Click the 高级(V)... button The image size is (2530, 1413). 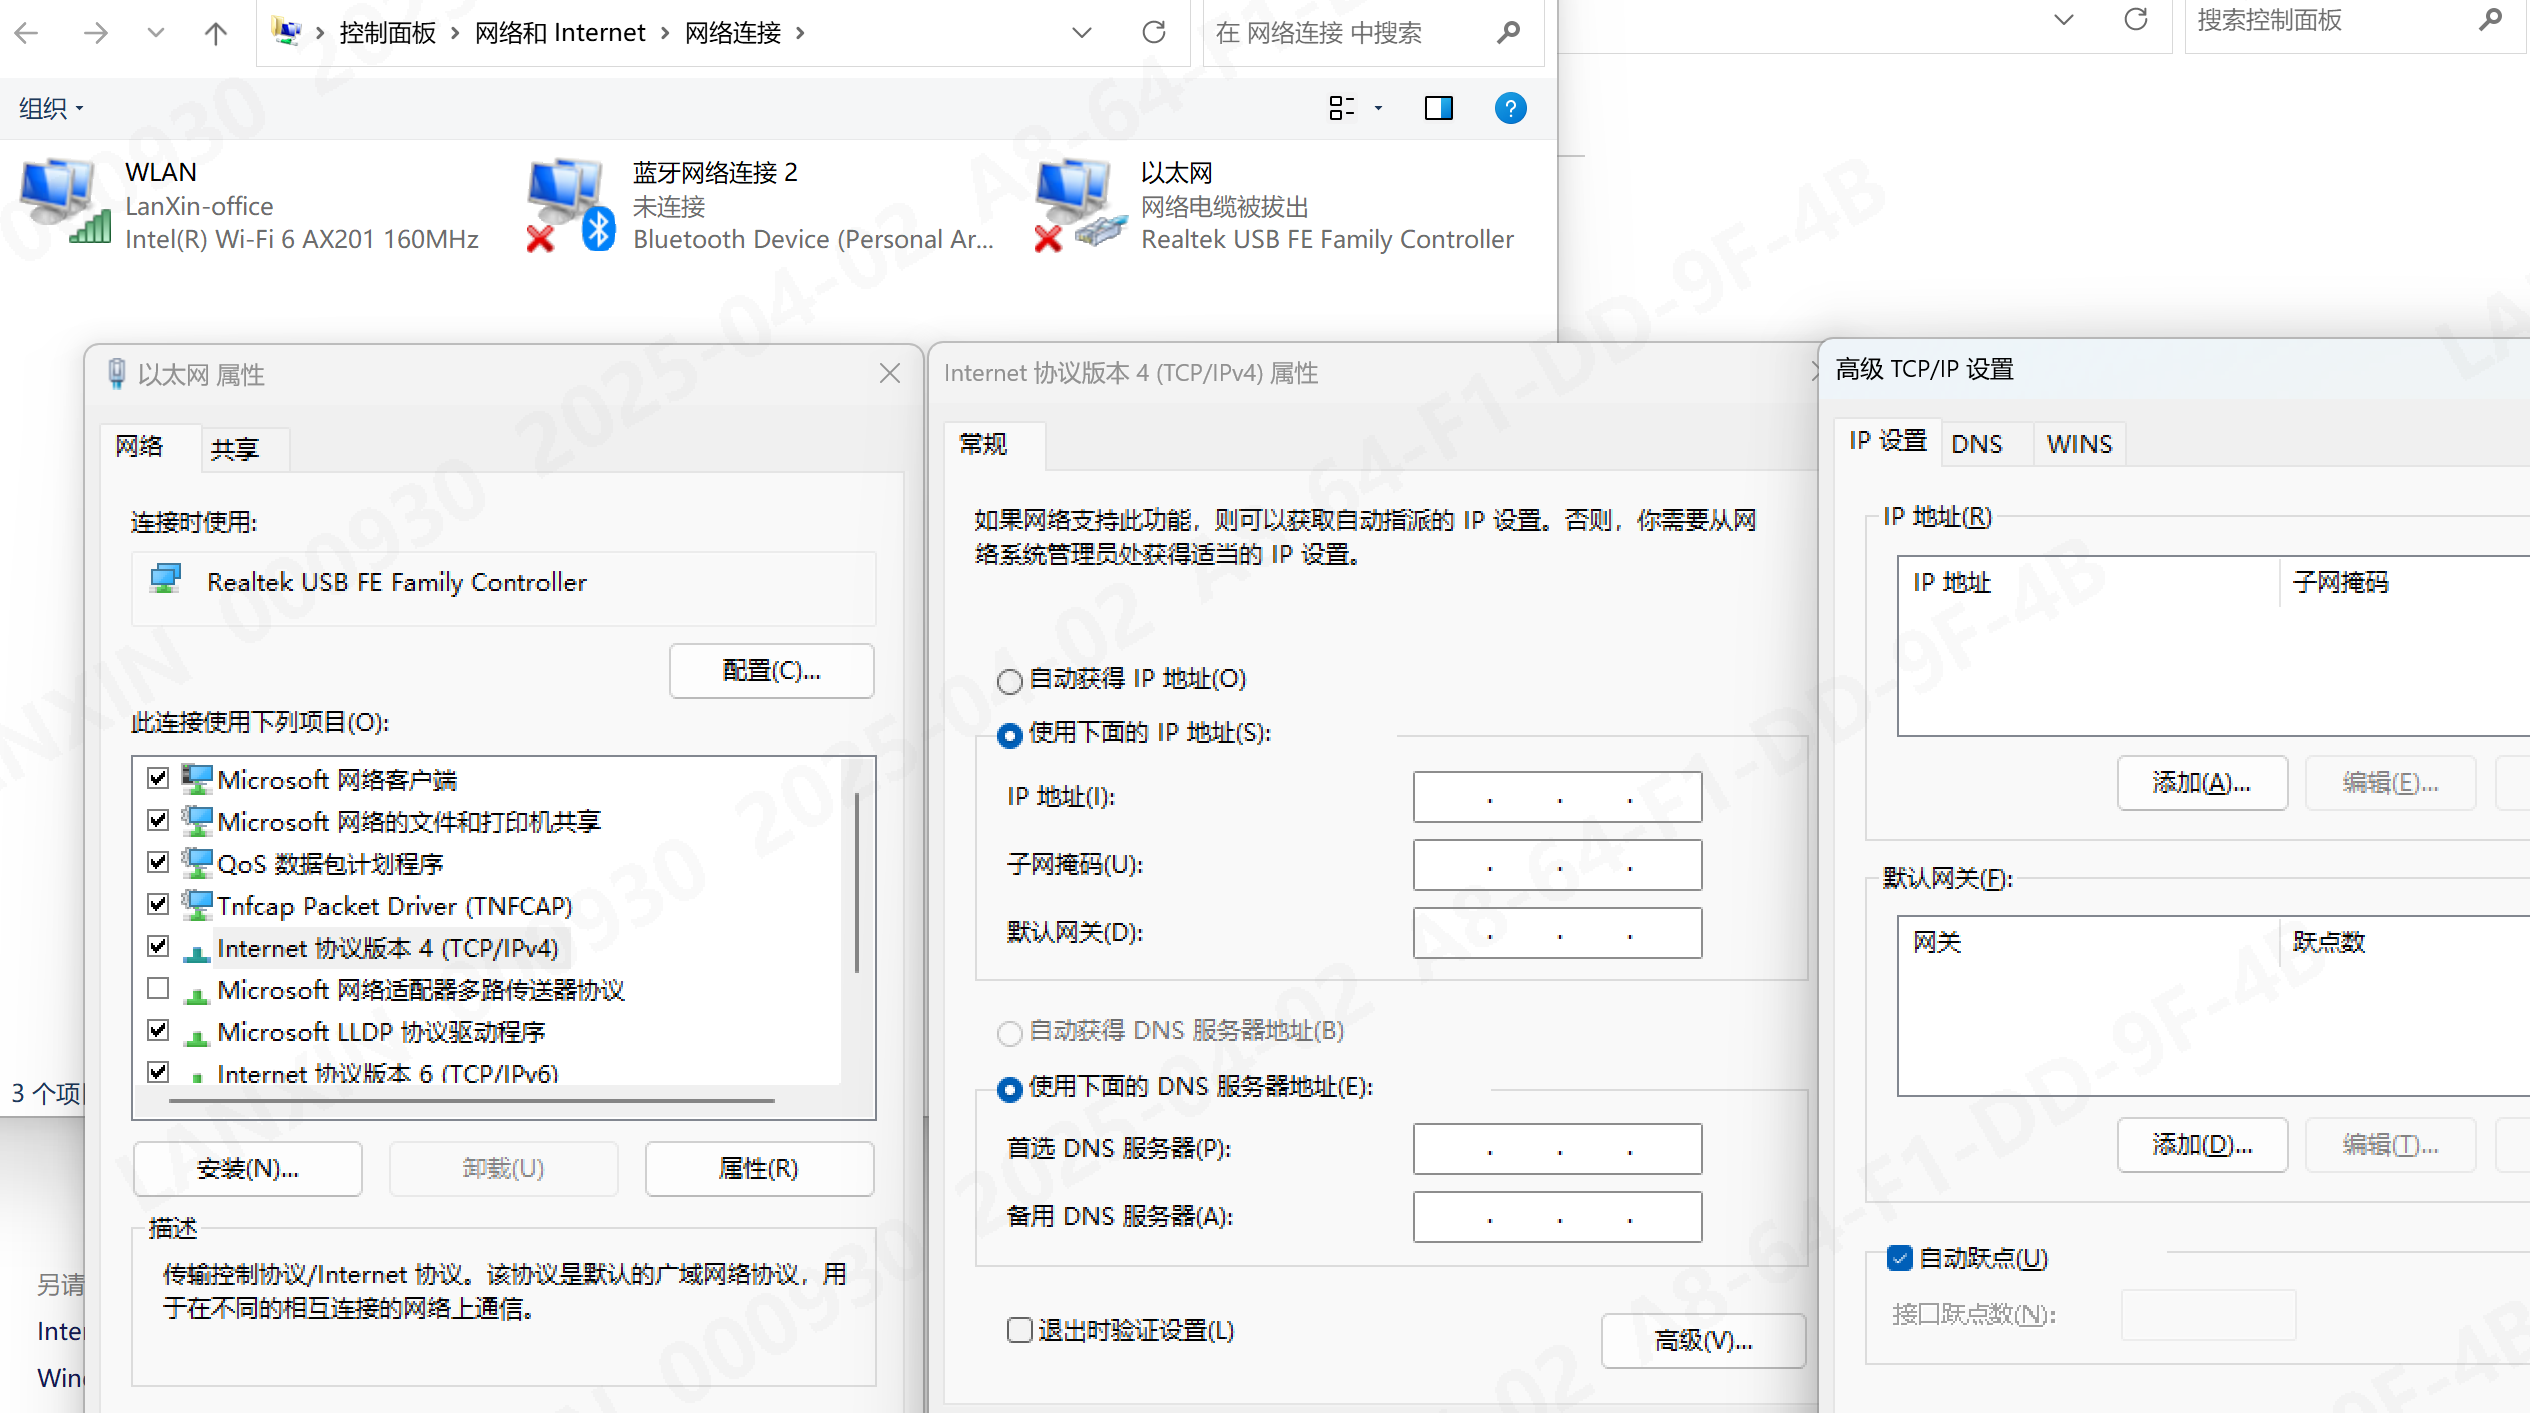pyautogui.click(x=1703, y=1341)
